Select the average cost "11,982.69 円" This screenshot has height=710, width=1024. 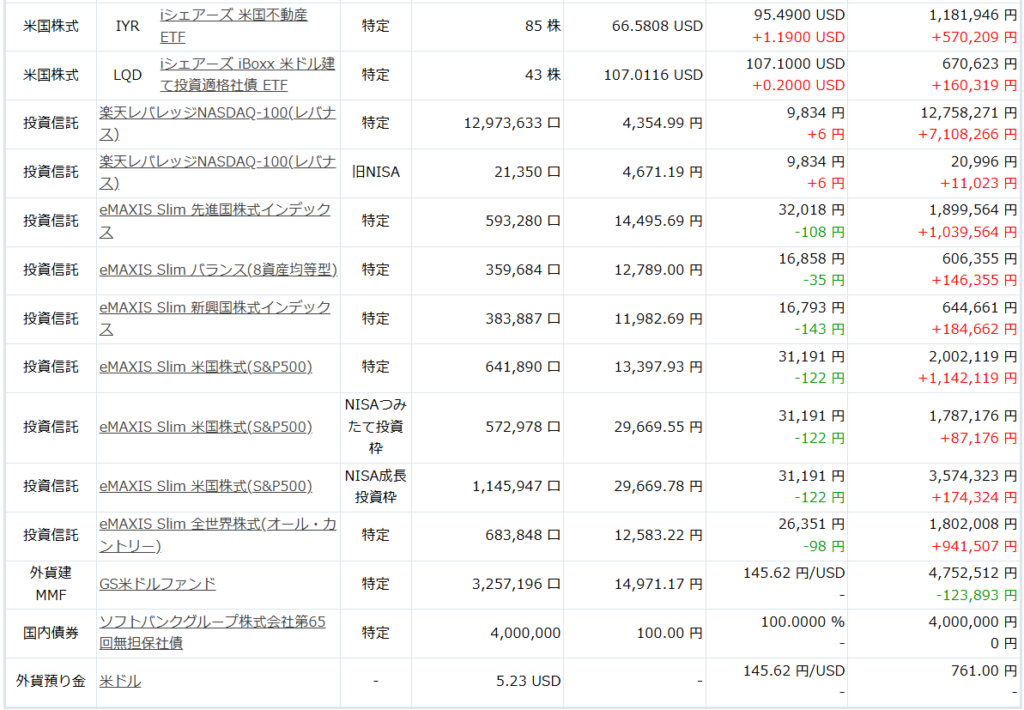coord(658,318)
